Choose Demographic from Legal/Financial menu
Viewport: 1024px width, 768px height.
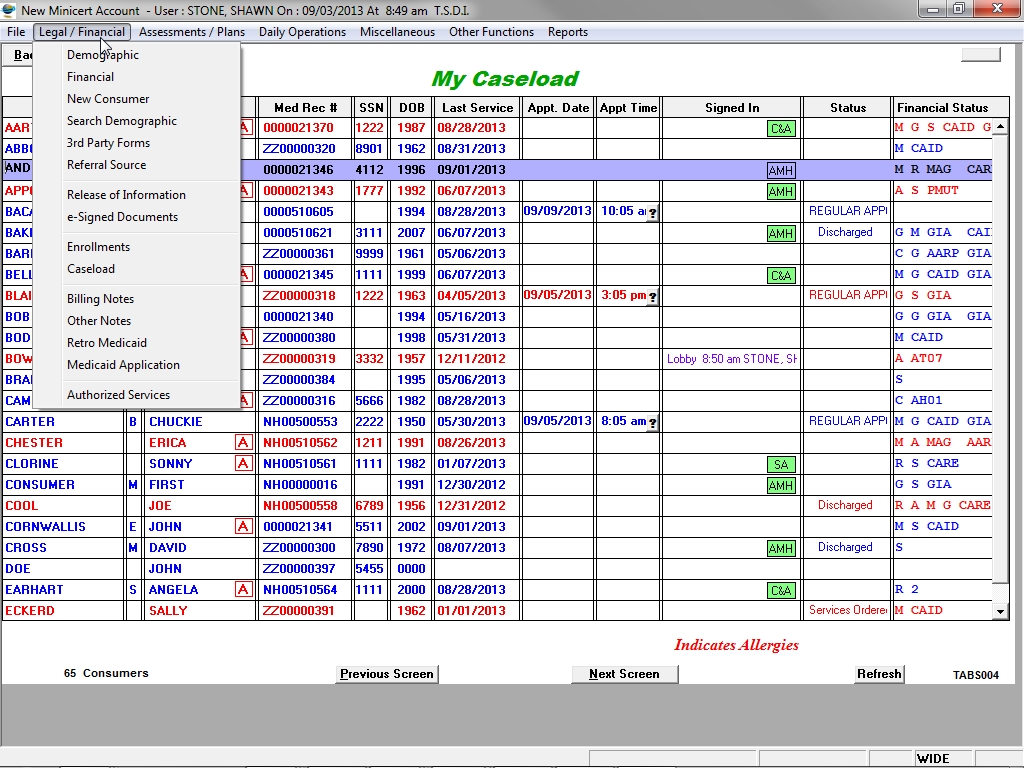[103, 55]
